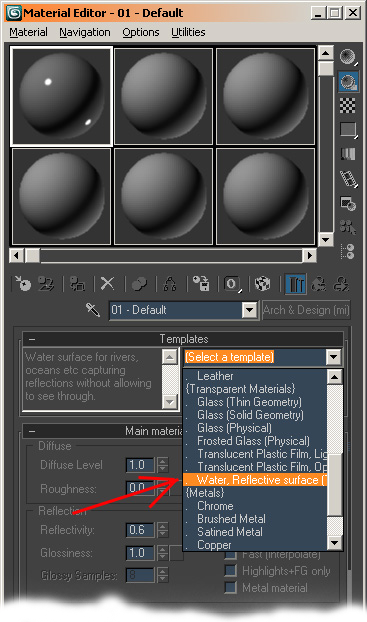
Task: Open the Utilities menu
Action: point(188,32)
